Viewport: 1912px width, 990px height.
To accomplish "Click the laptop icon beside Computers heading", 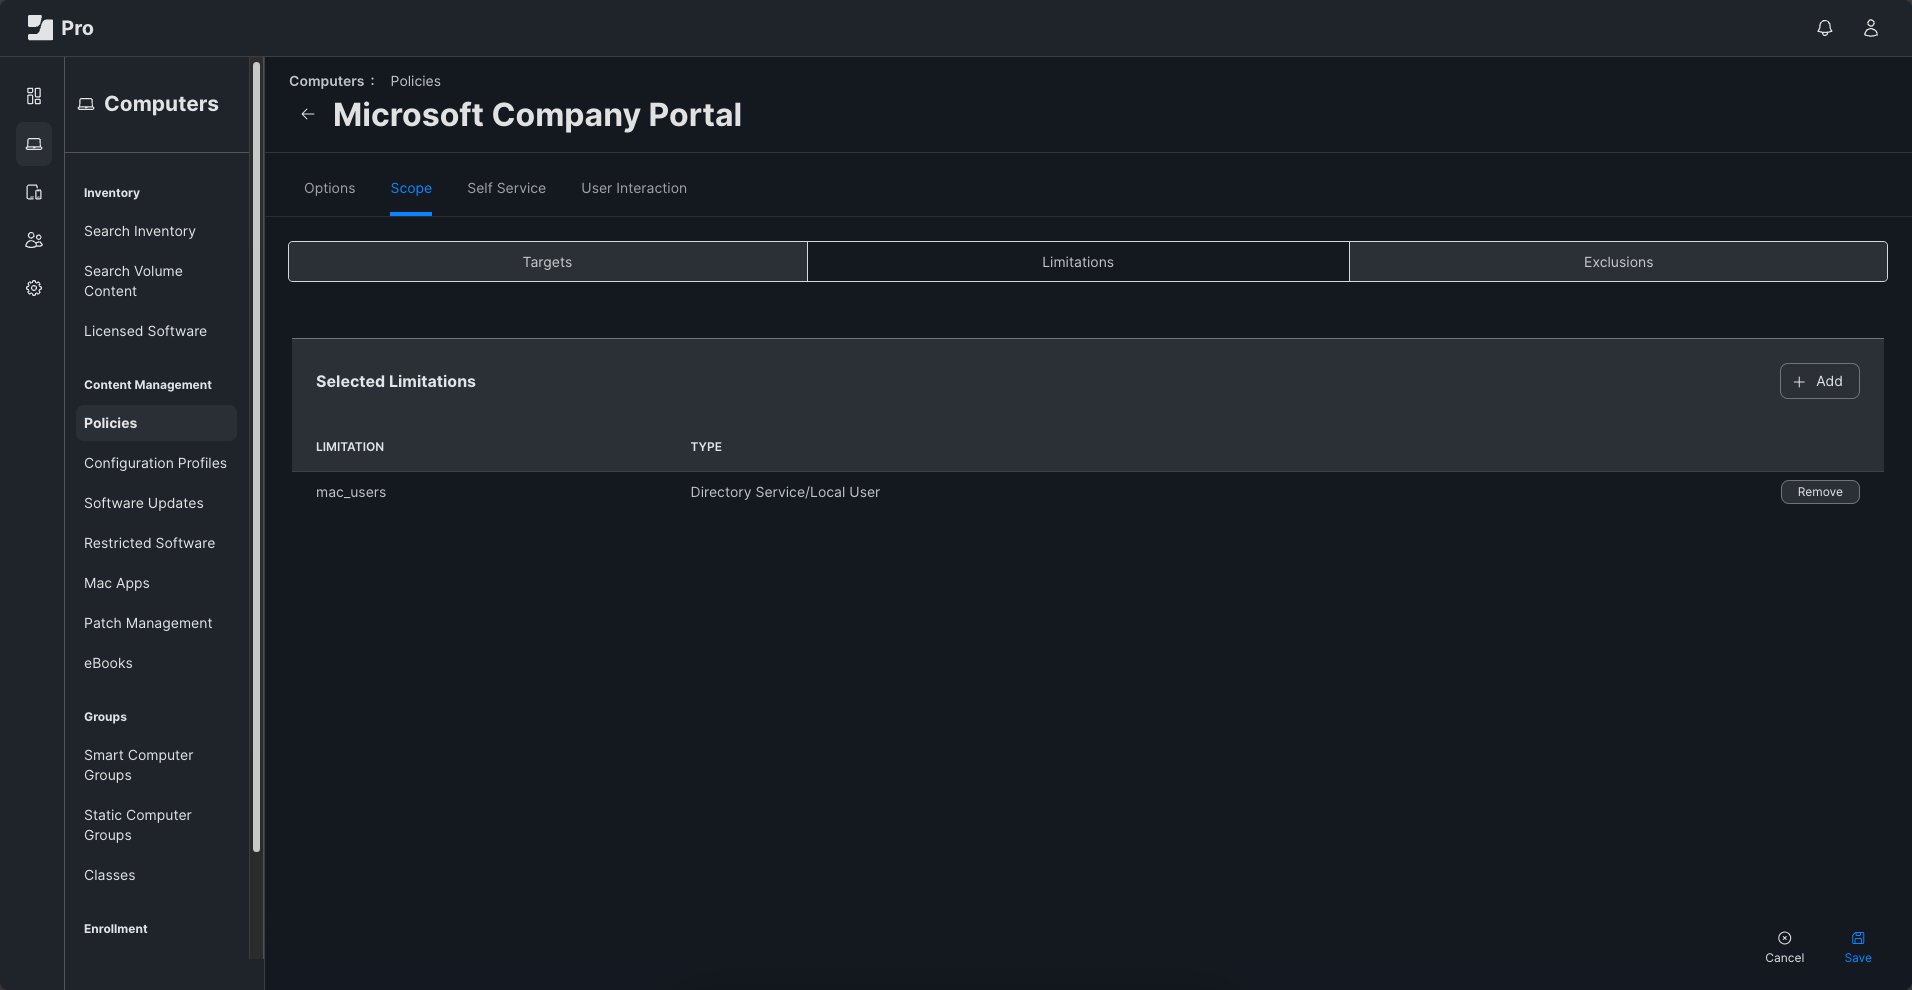I will coord(86,104).
